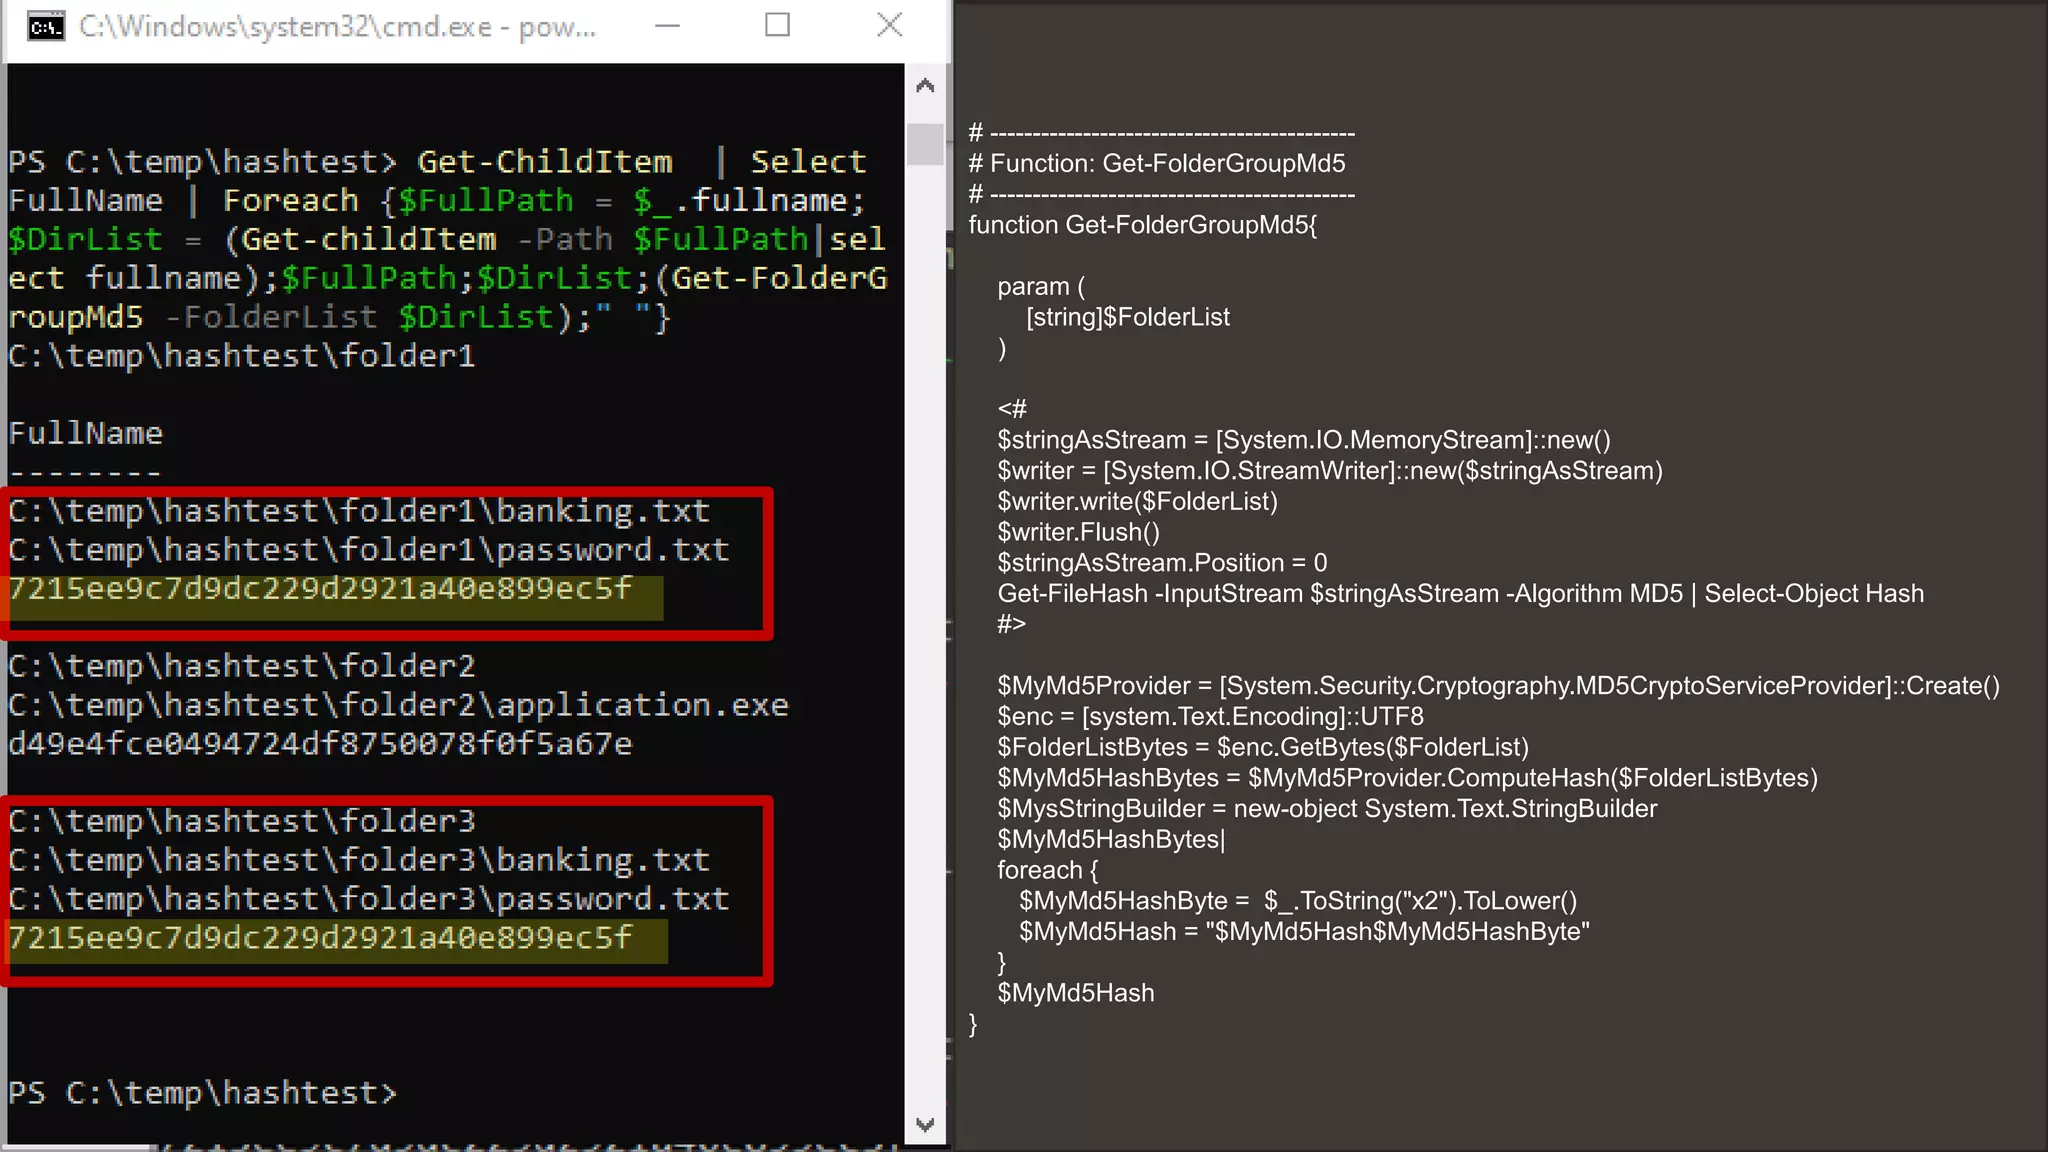The image size is (2048, 1152).
Task: Click the bottom 'PS C:\temp\hashtest>' prompt
Action: coord(202,1093)
